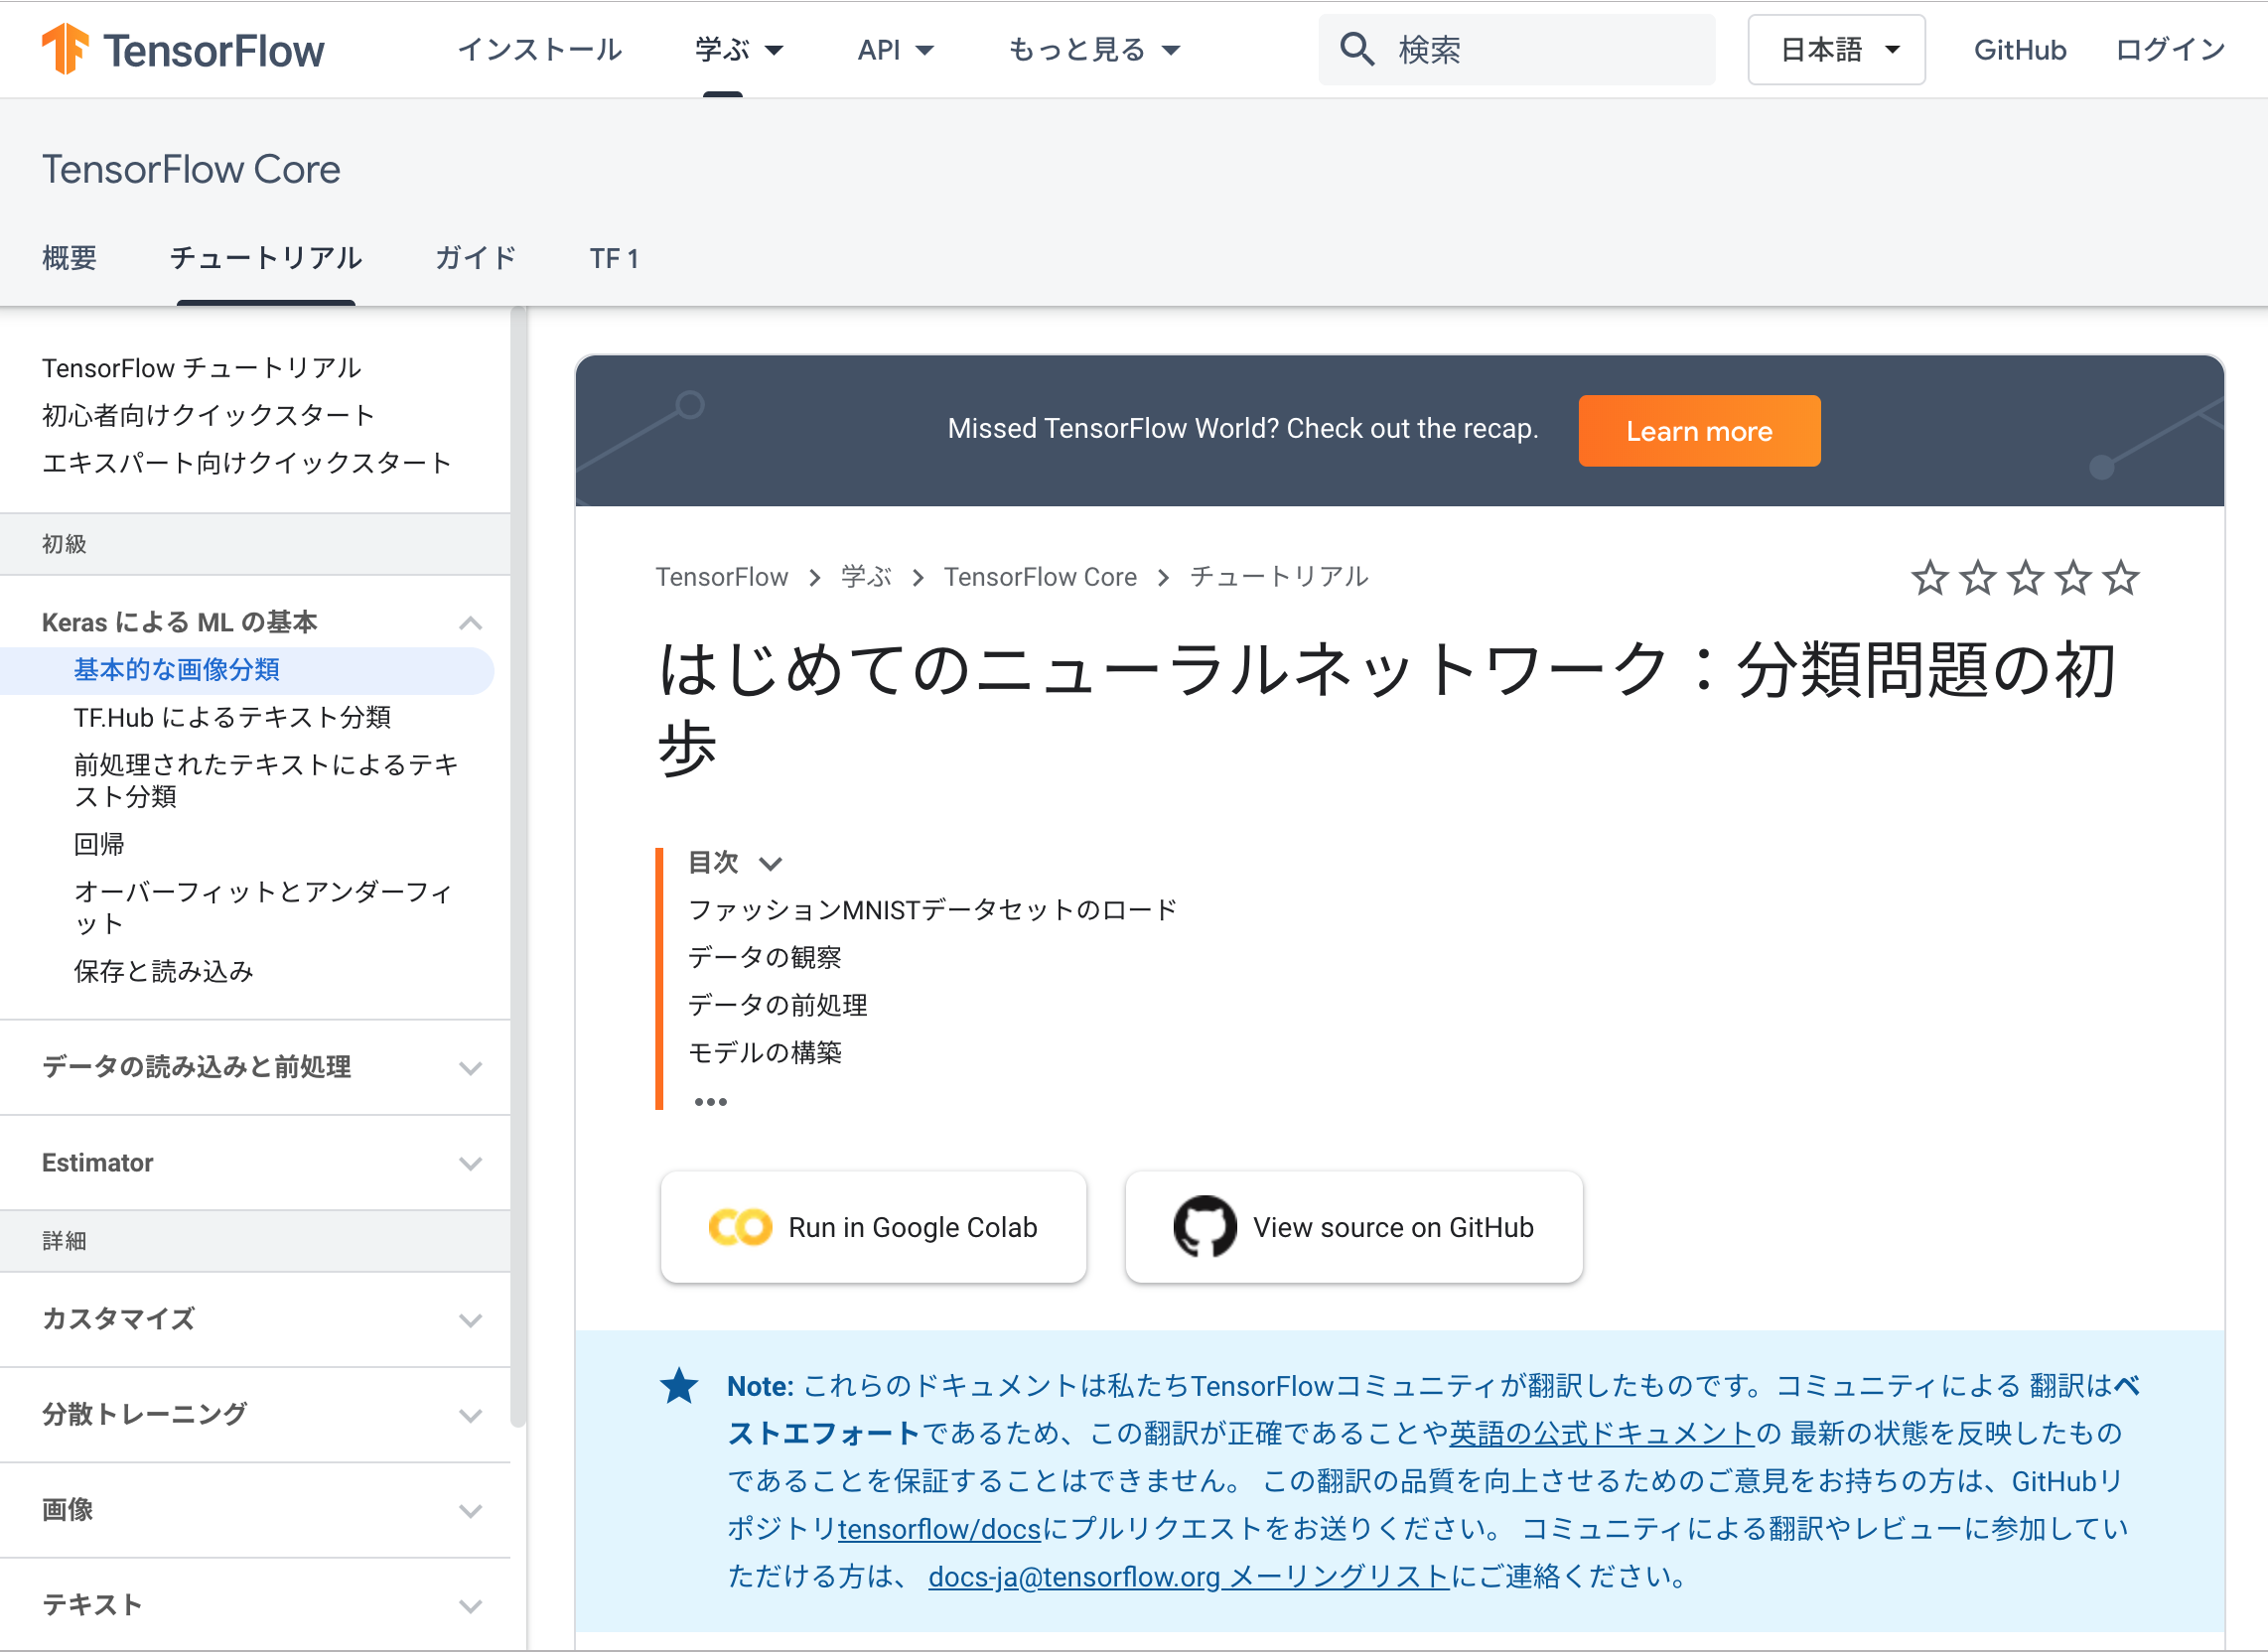This screenshot has height=1652, width=2268.
Task: Click the GitHub octocat icon
Action: [1204, 1227]
